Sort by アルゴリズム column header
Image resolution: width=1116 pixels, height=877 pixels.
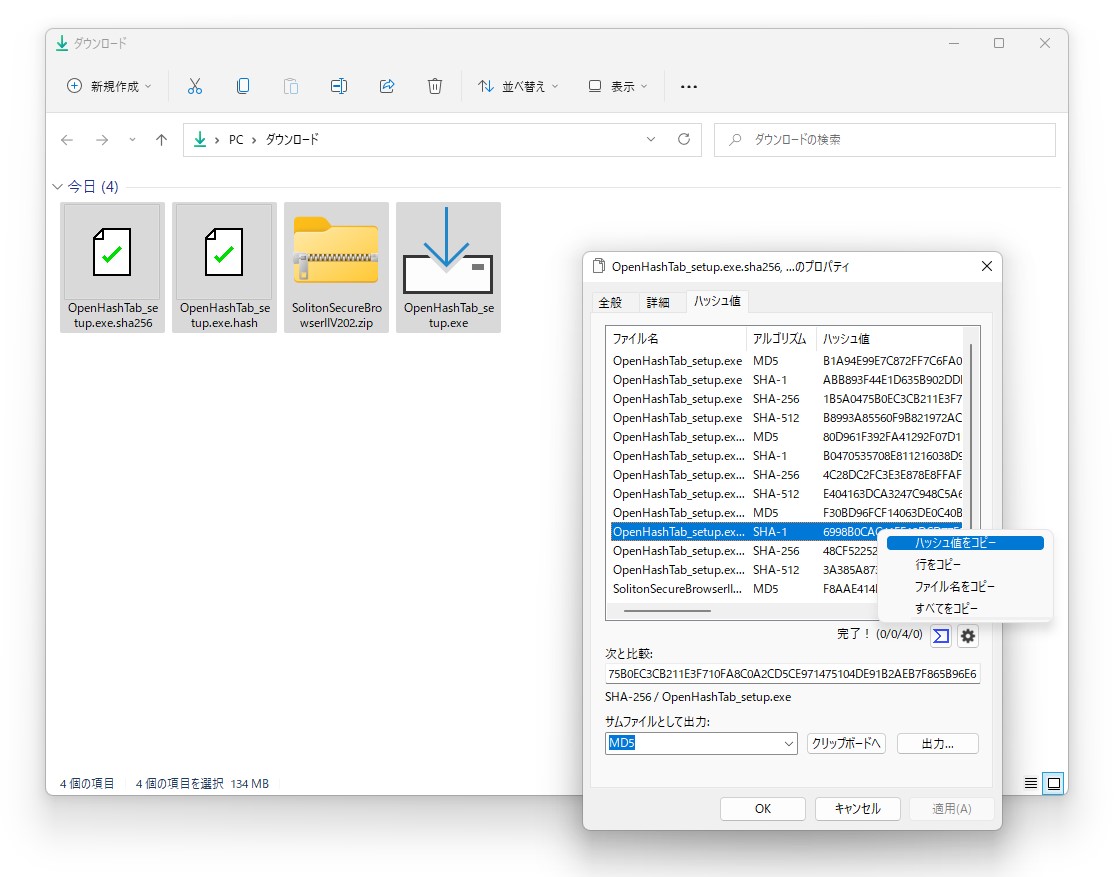780,339
